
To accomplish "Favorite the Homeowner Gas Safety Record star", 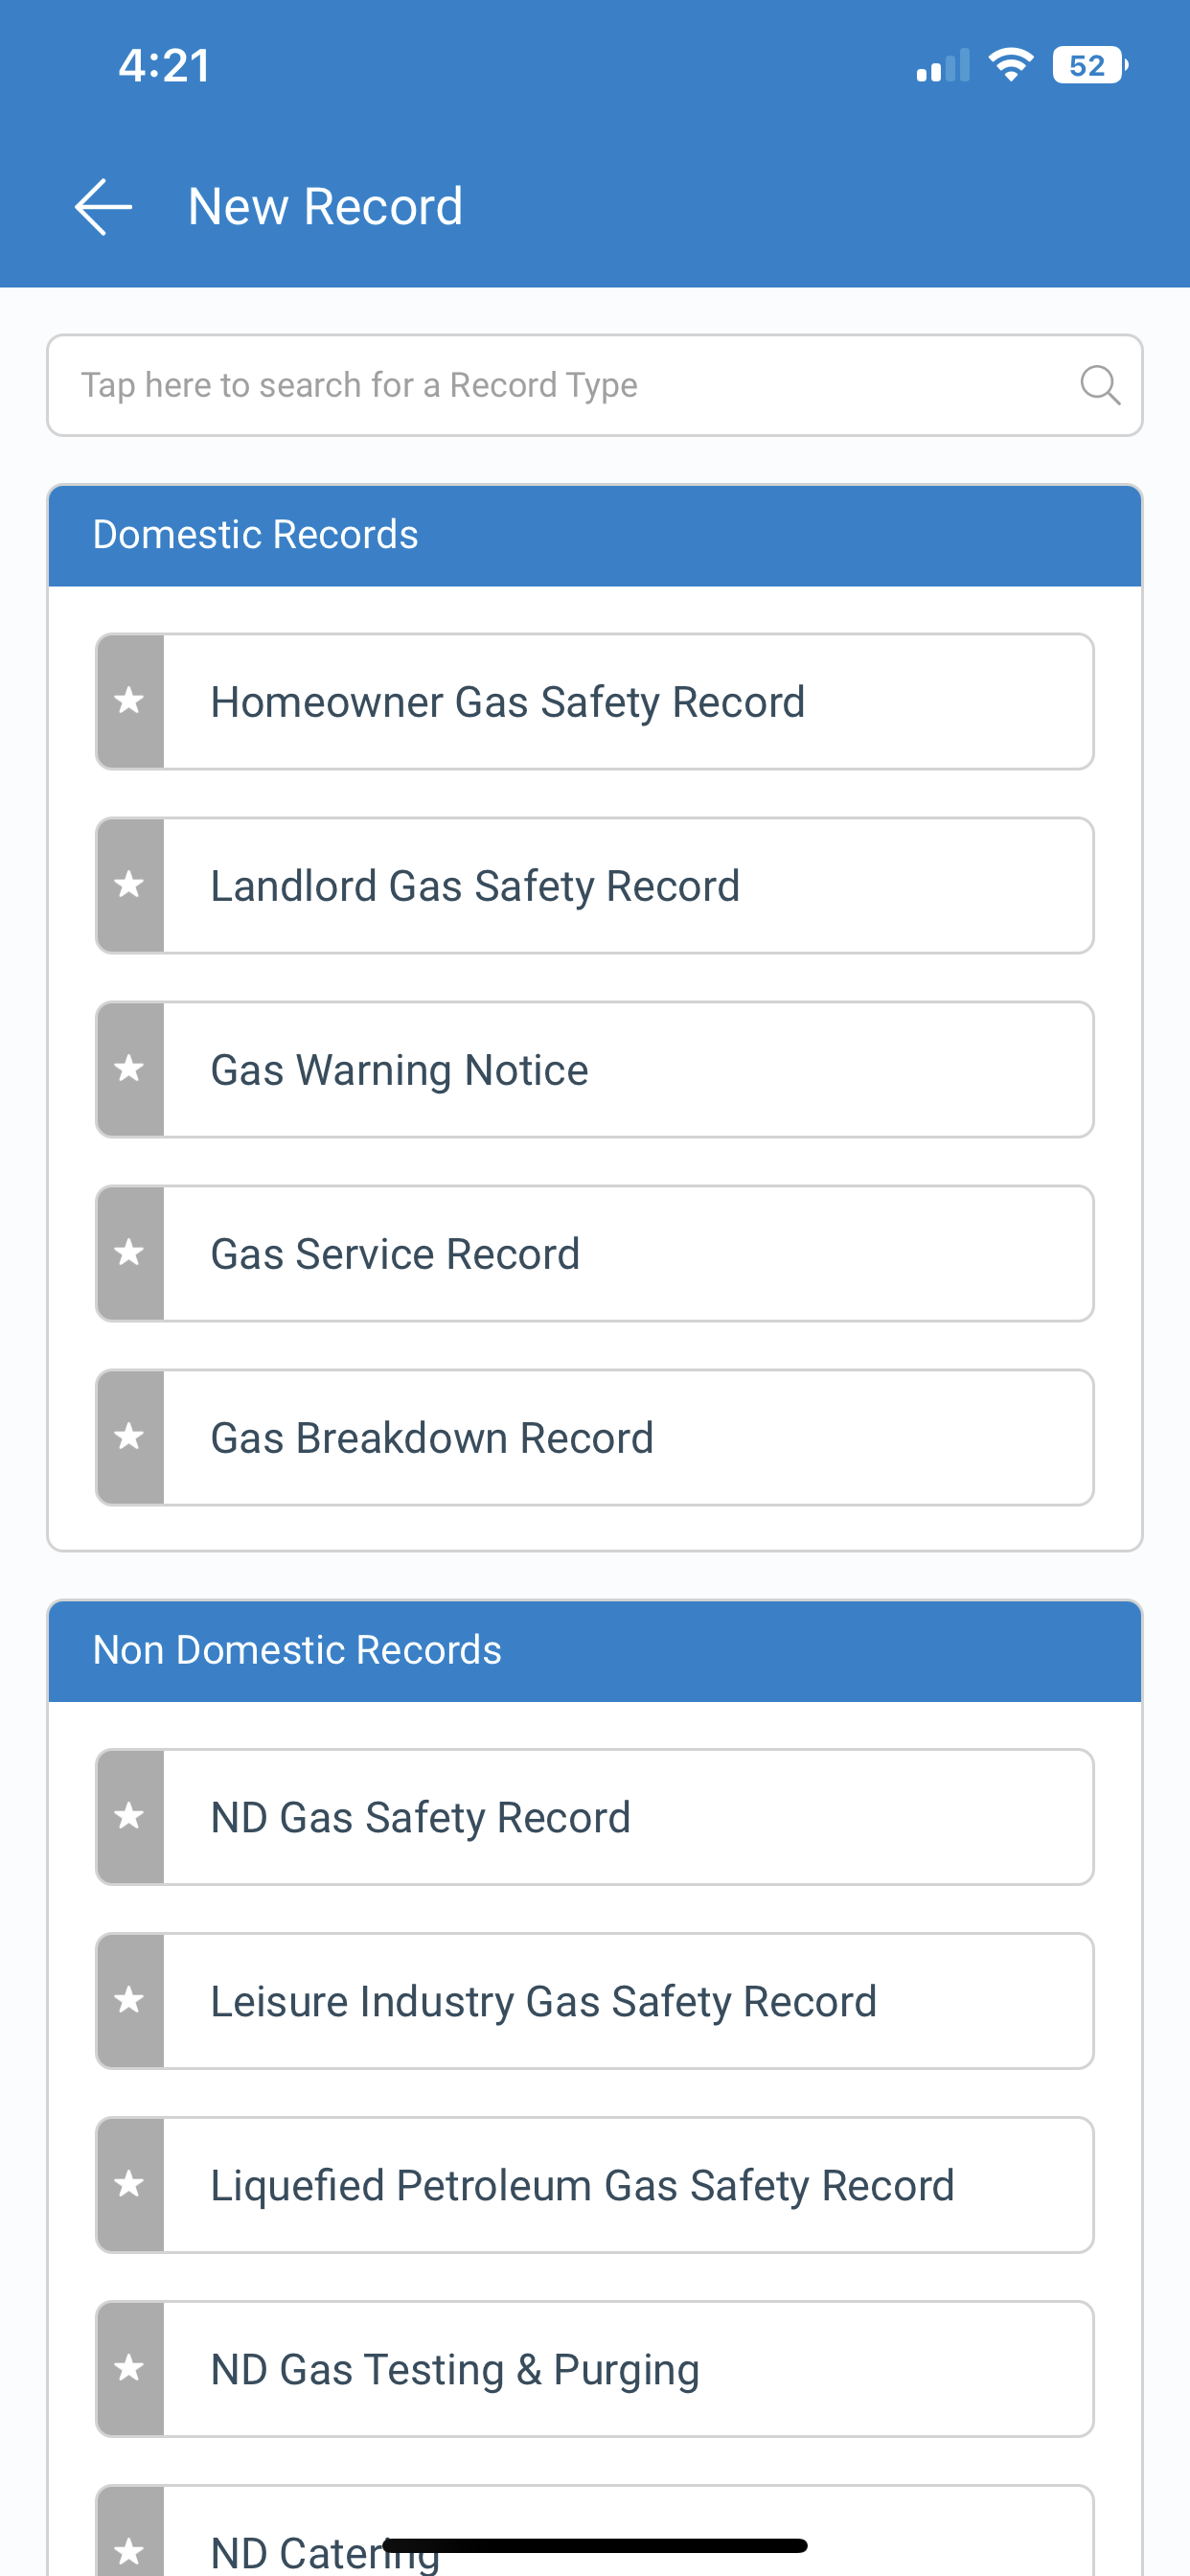I will click(130, 701).
